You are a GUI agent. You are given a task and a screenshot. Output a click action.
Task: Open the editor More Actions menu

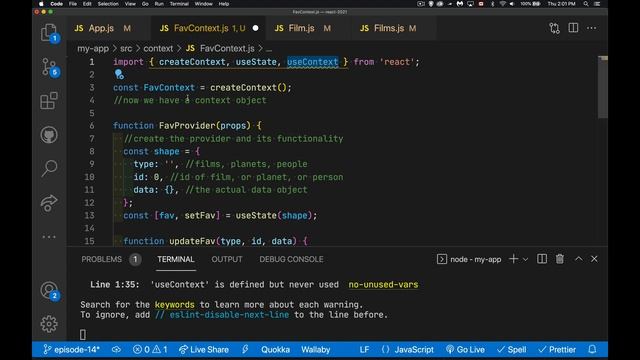coord(591,28)
